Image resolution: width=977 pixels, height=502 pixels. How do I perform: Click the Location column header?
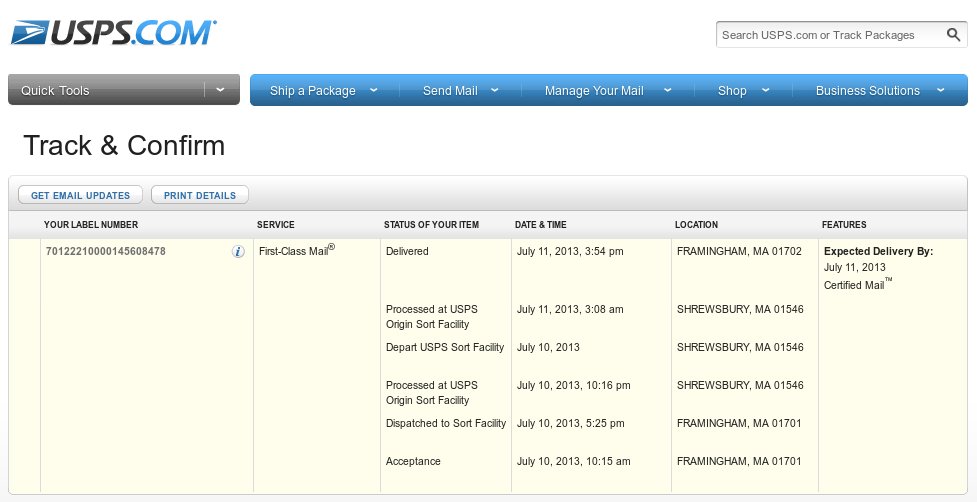click(x=696, y=224)
